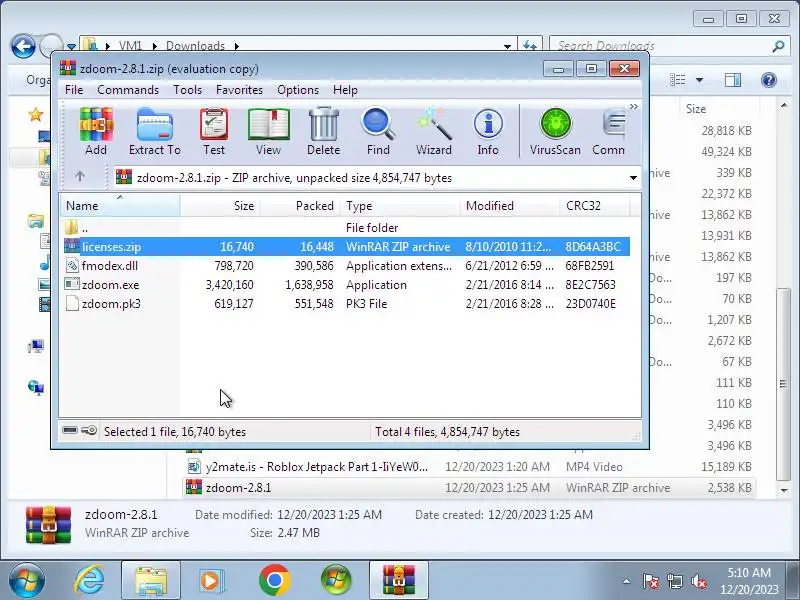The image size is (800, 600).
Task: Open the Commands menu
Action: pos(128,90)
